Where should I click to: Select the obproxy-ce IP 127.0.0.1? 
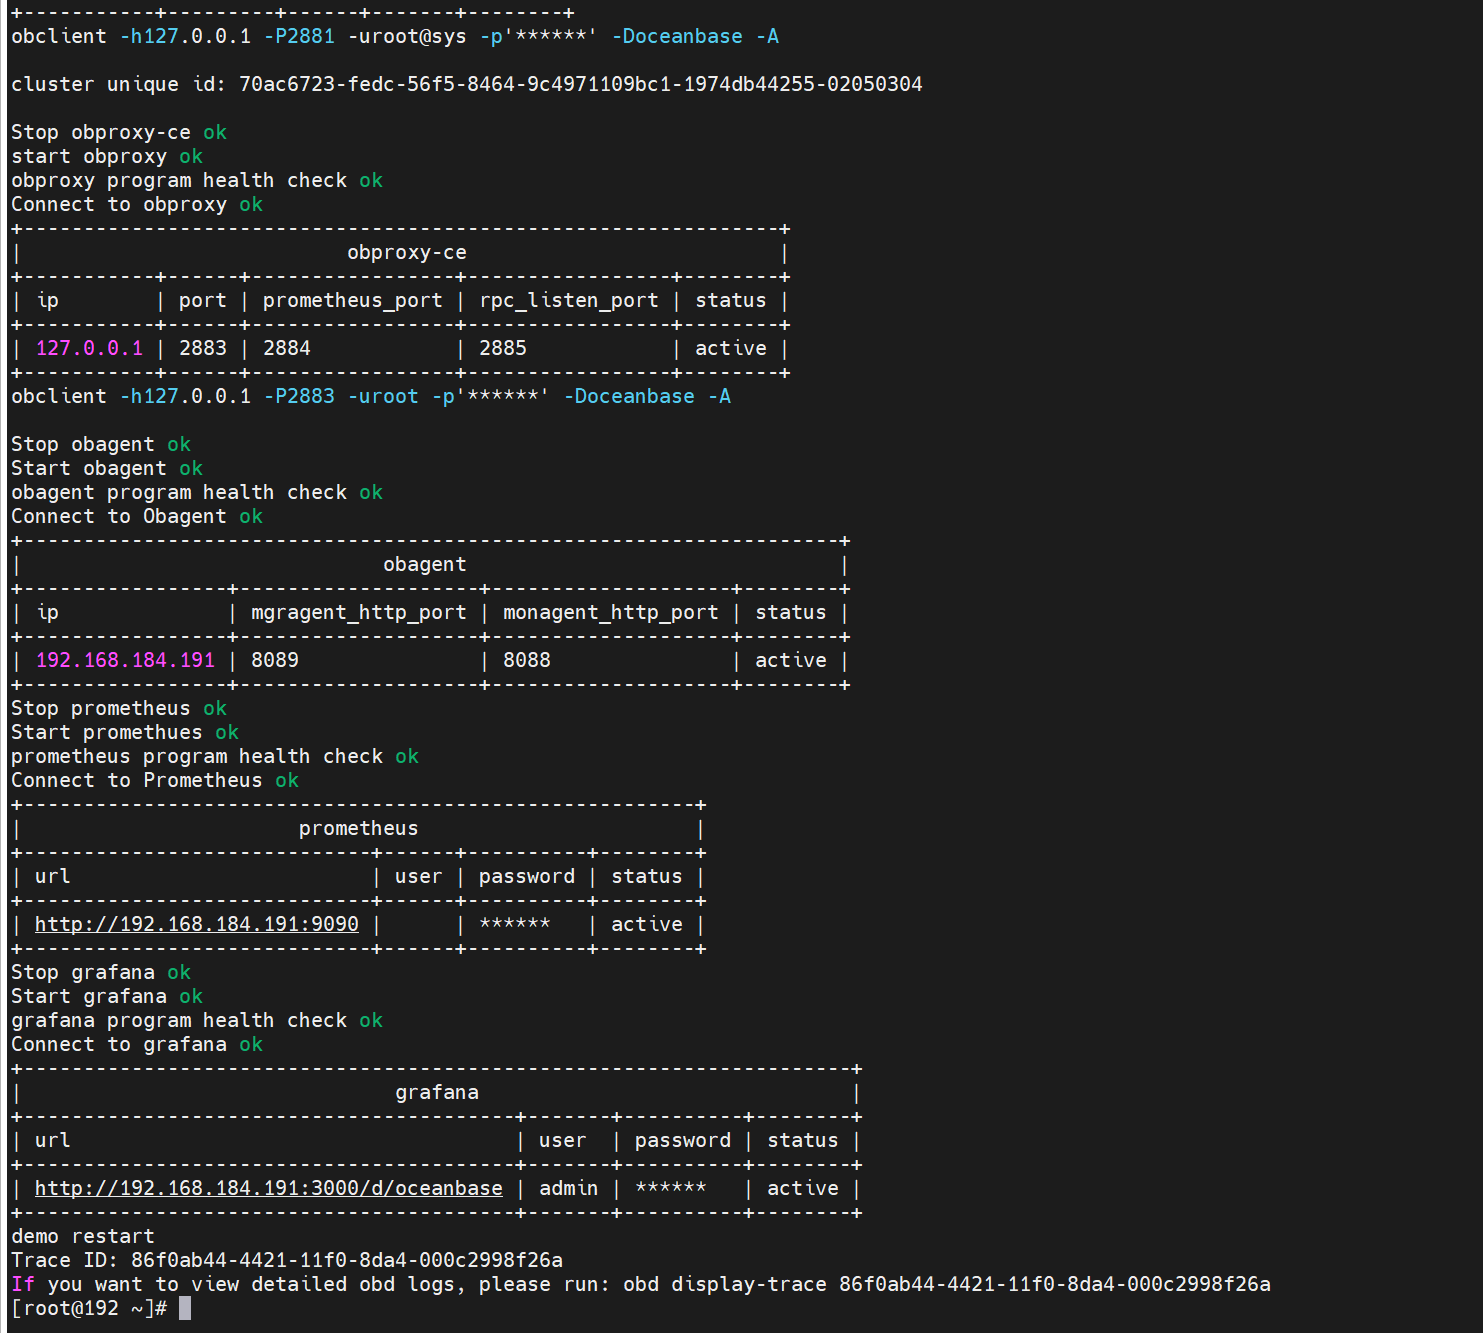click(x=89, y=348)
